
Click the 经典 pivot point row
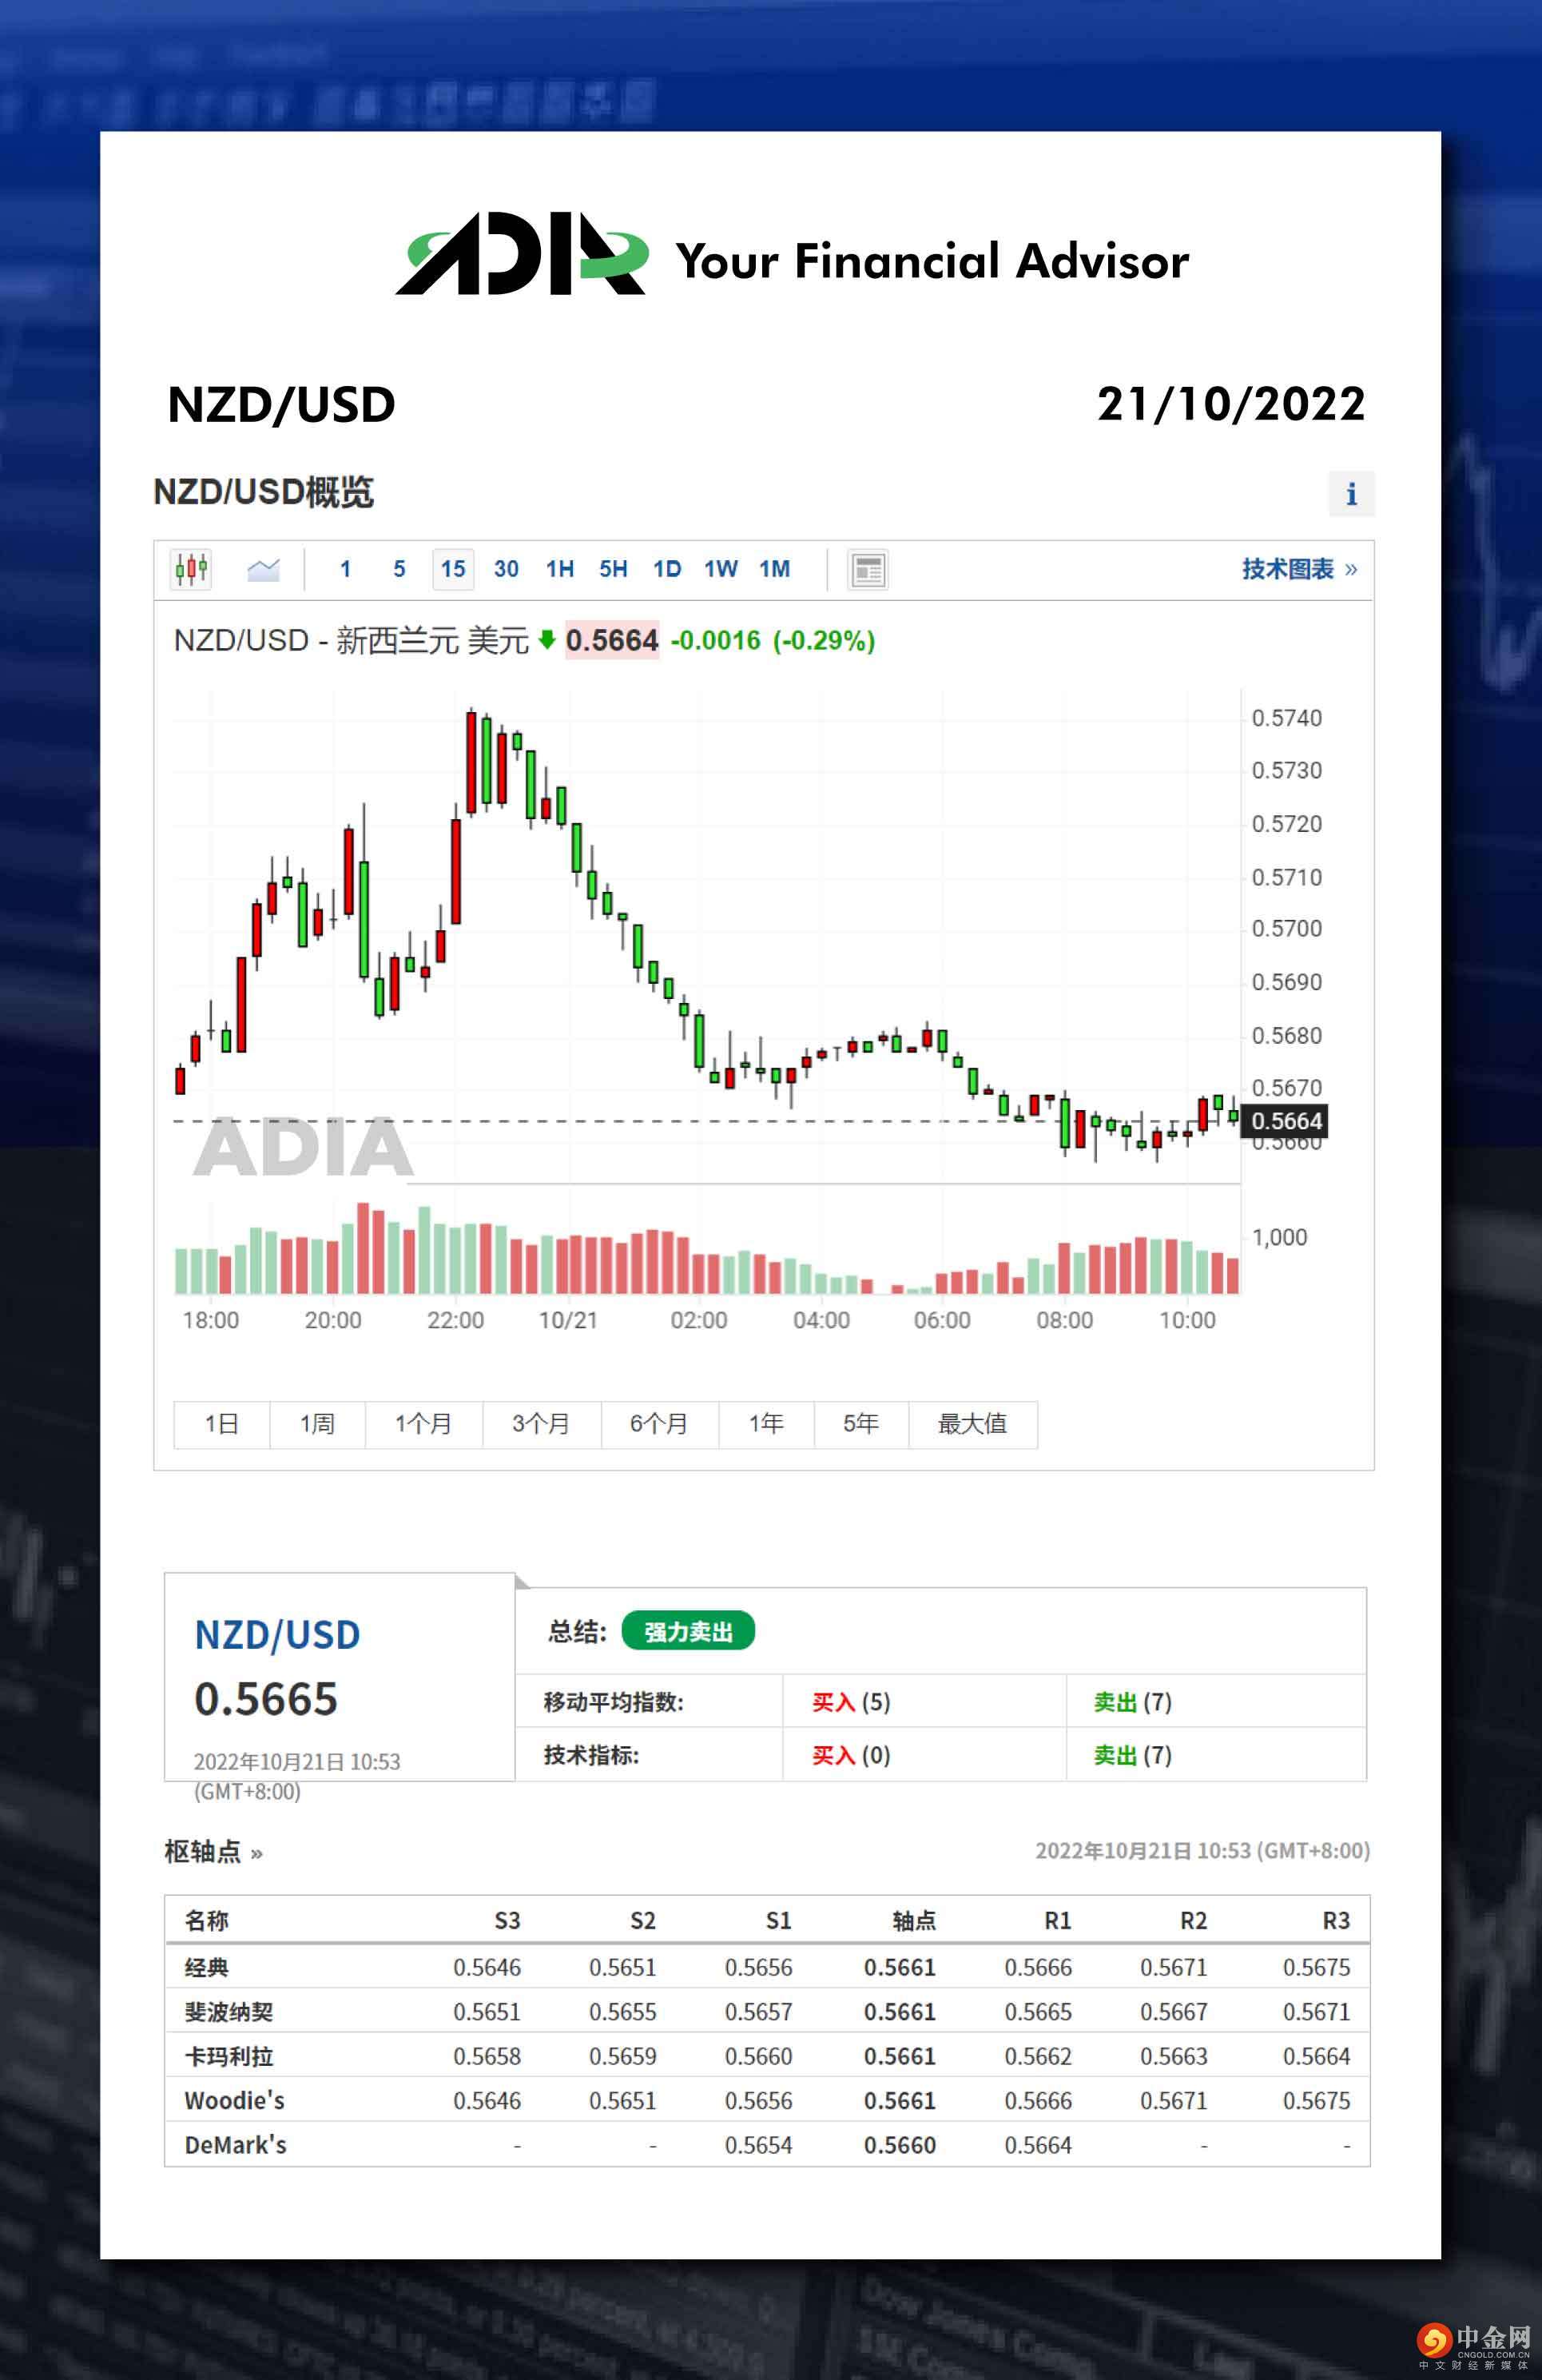(207, 1968)
